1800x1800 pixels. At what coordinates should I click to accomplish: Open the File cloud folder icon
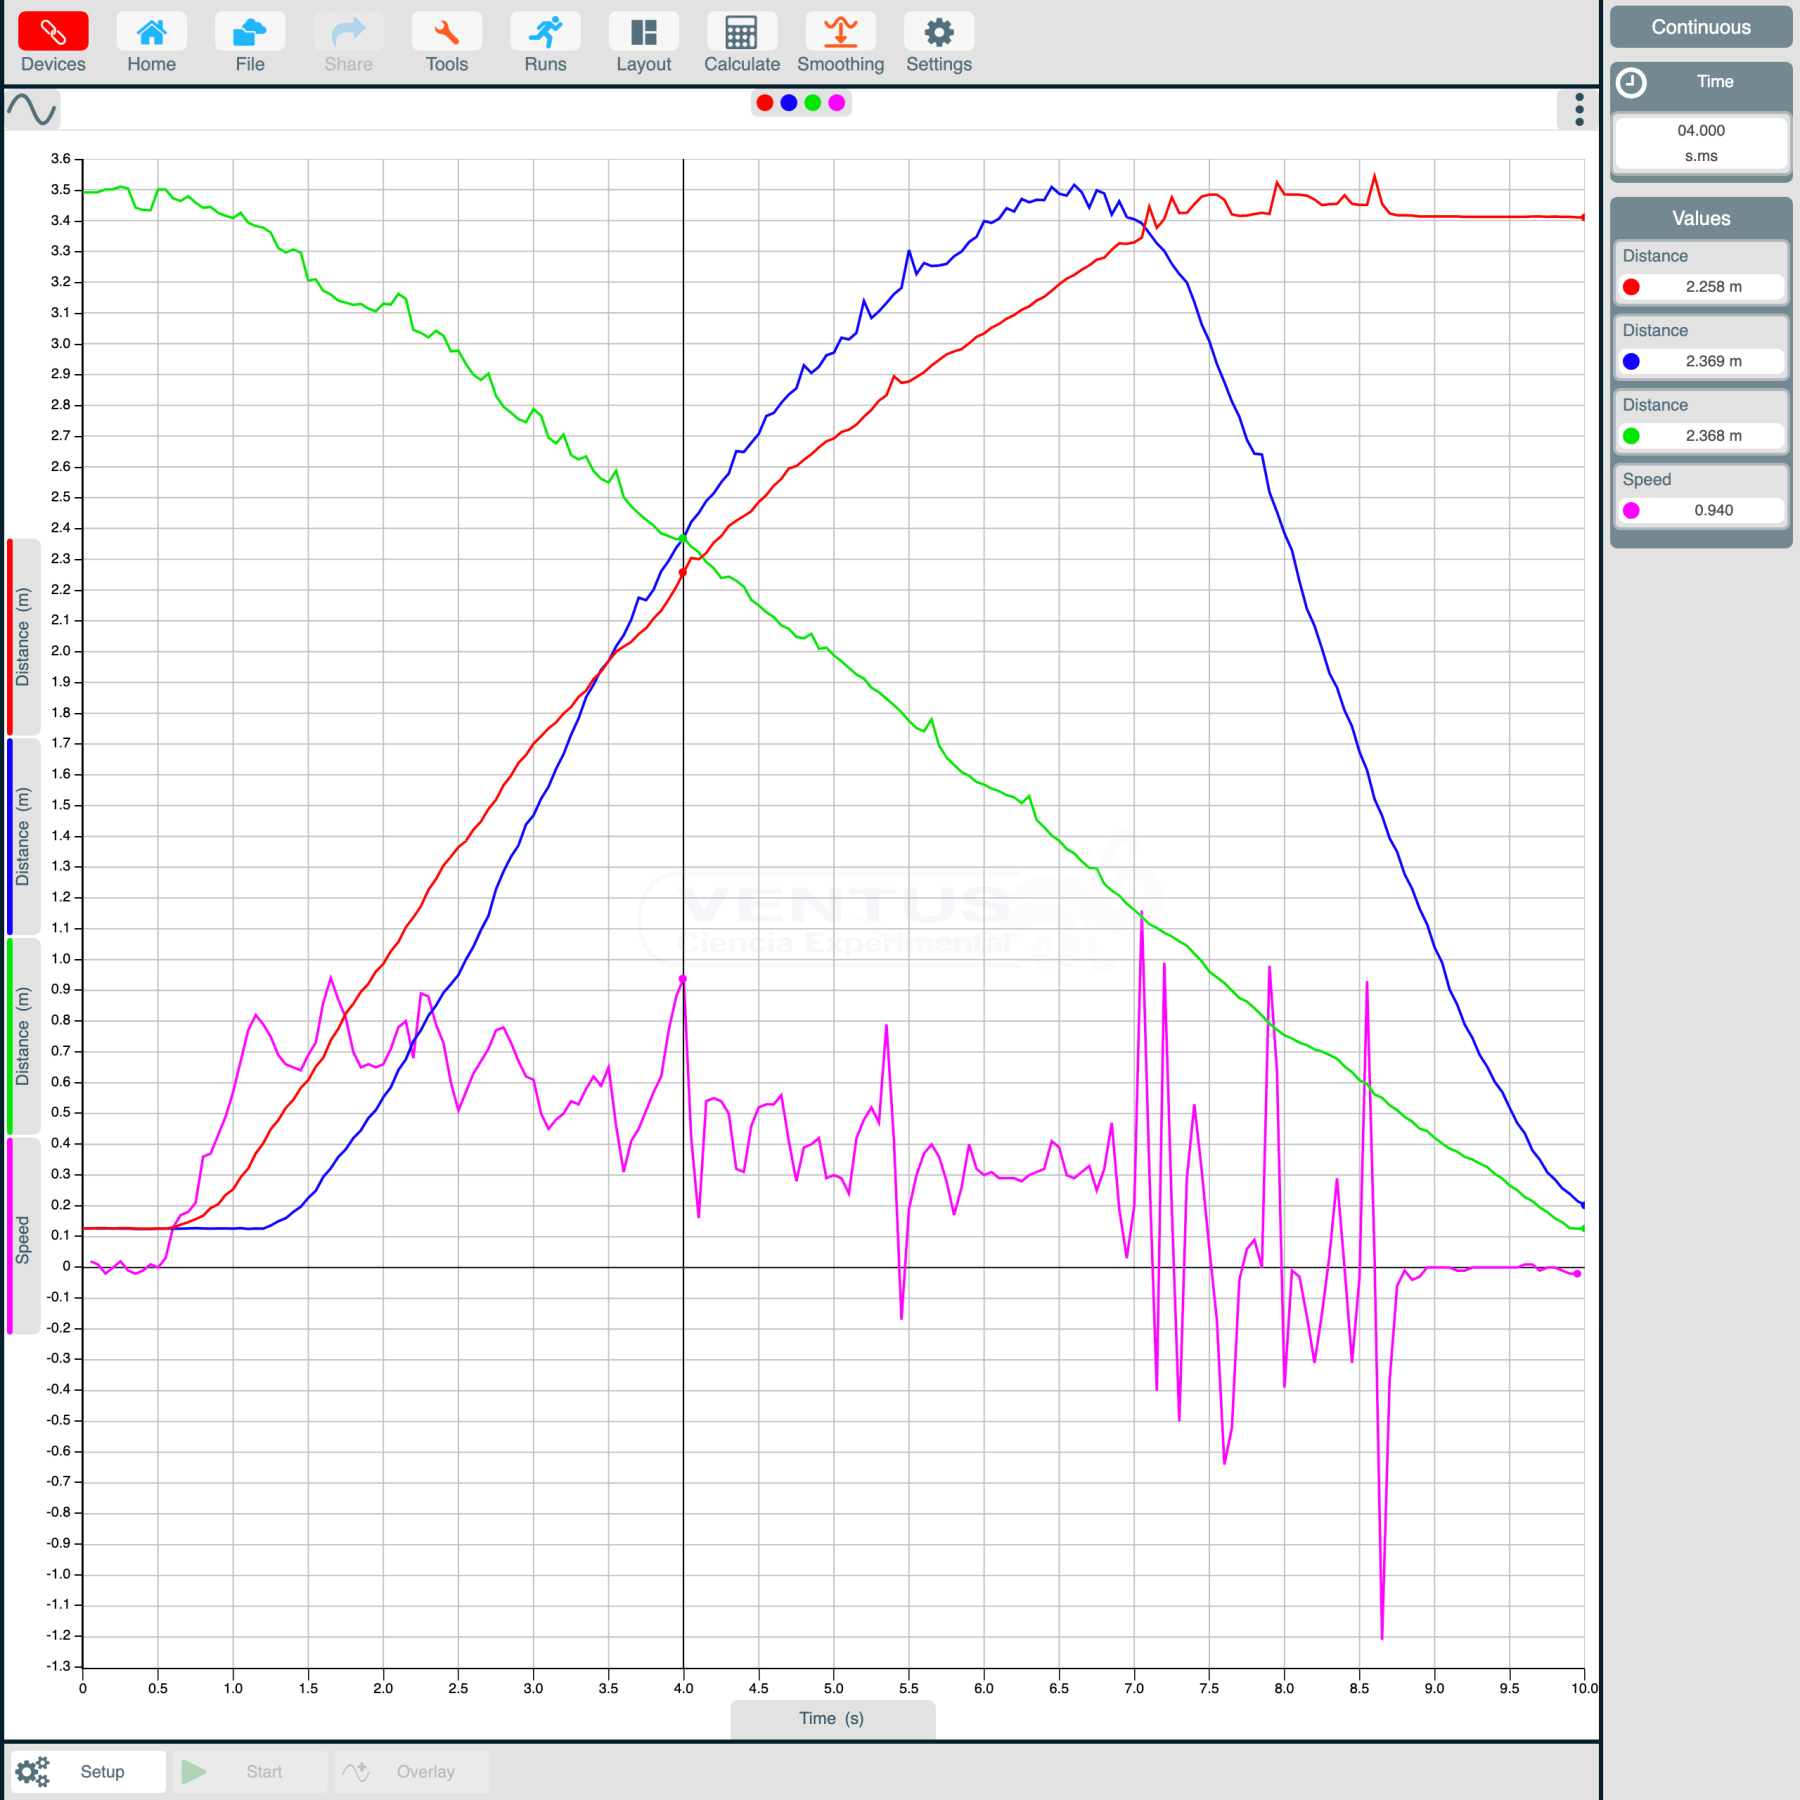coord(249,33)
